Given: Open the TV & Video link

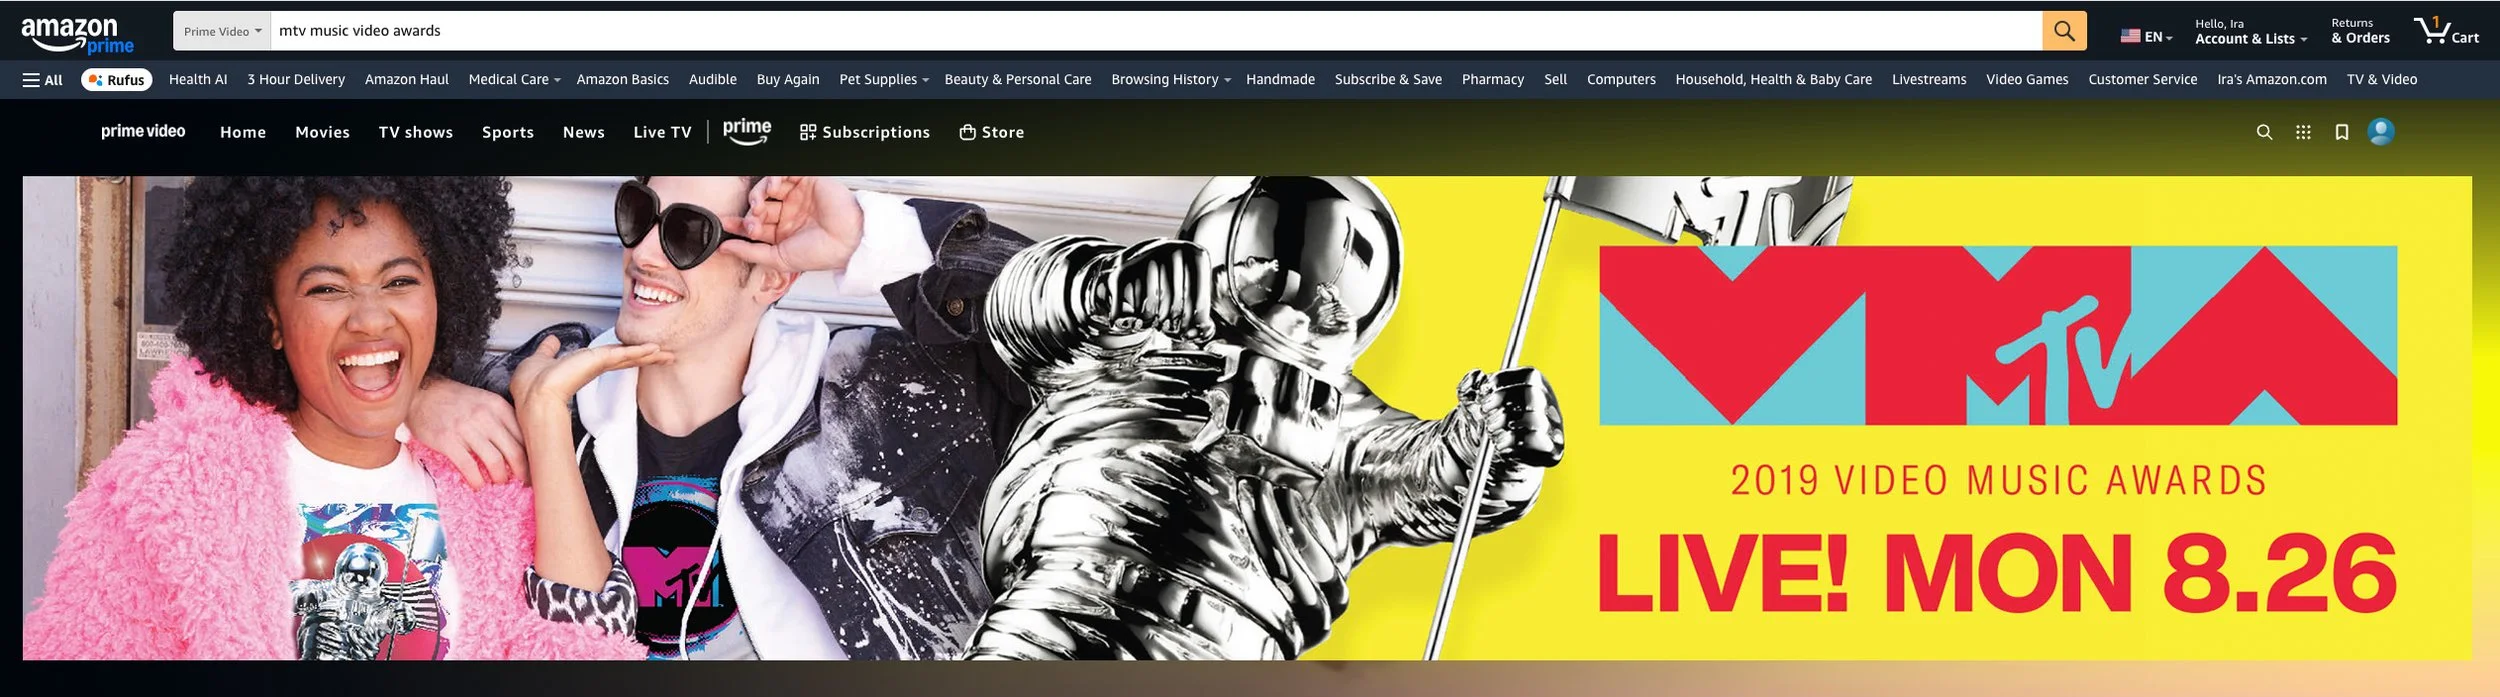Looking at the screenshot, I should 2381,80.
